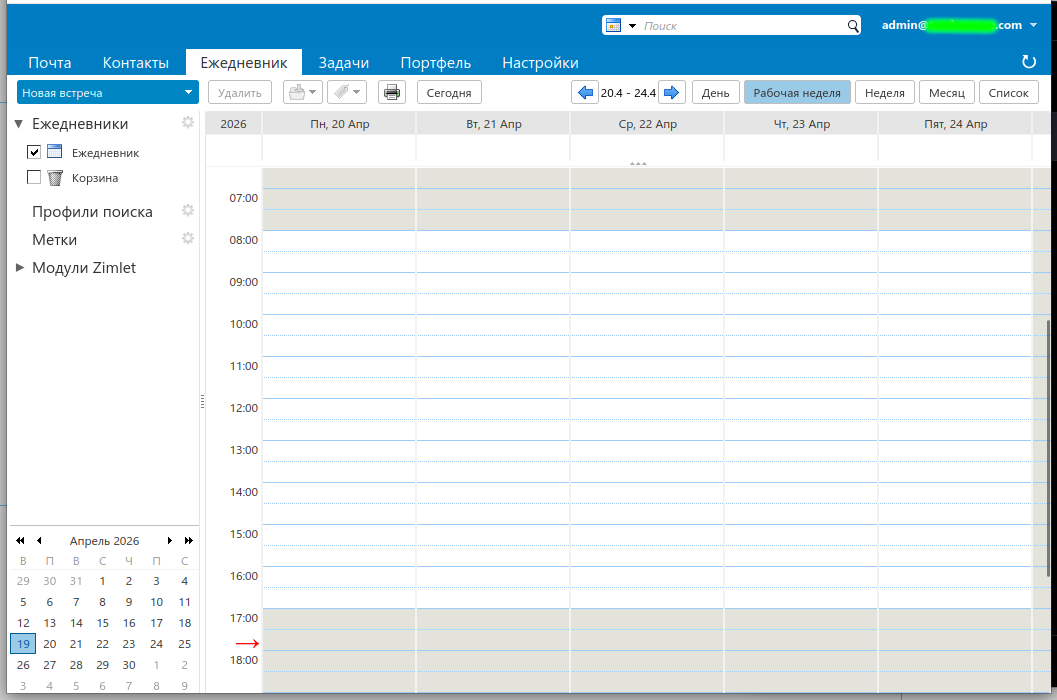Viewport: 1057px width, 700px height.
Task: Uncheck the Ежедневник calendar checkbox
Action: [34, 152]
